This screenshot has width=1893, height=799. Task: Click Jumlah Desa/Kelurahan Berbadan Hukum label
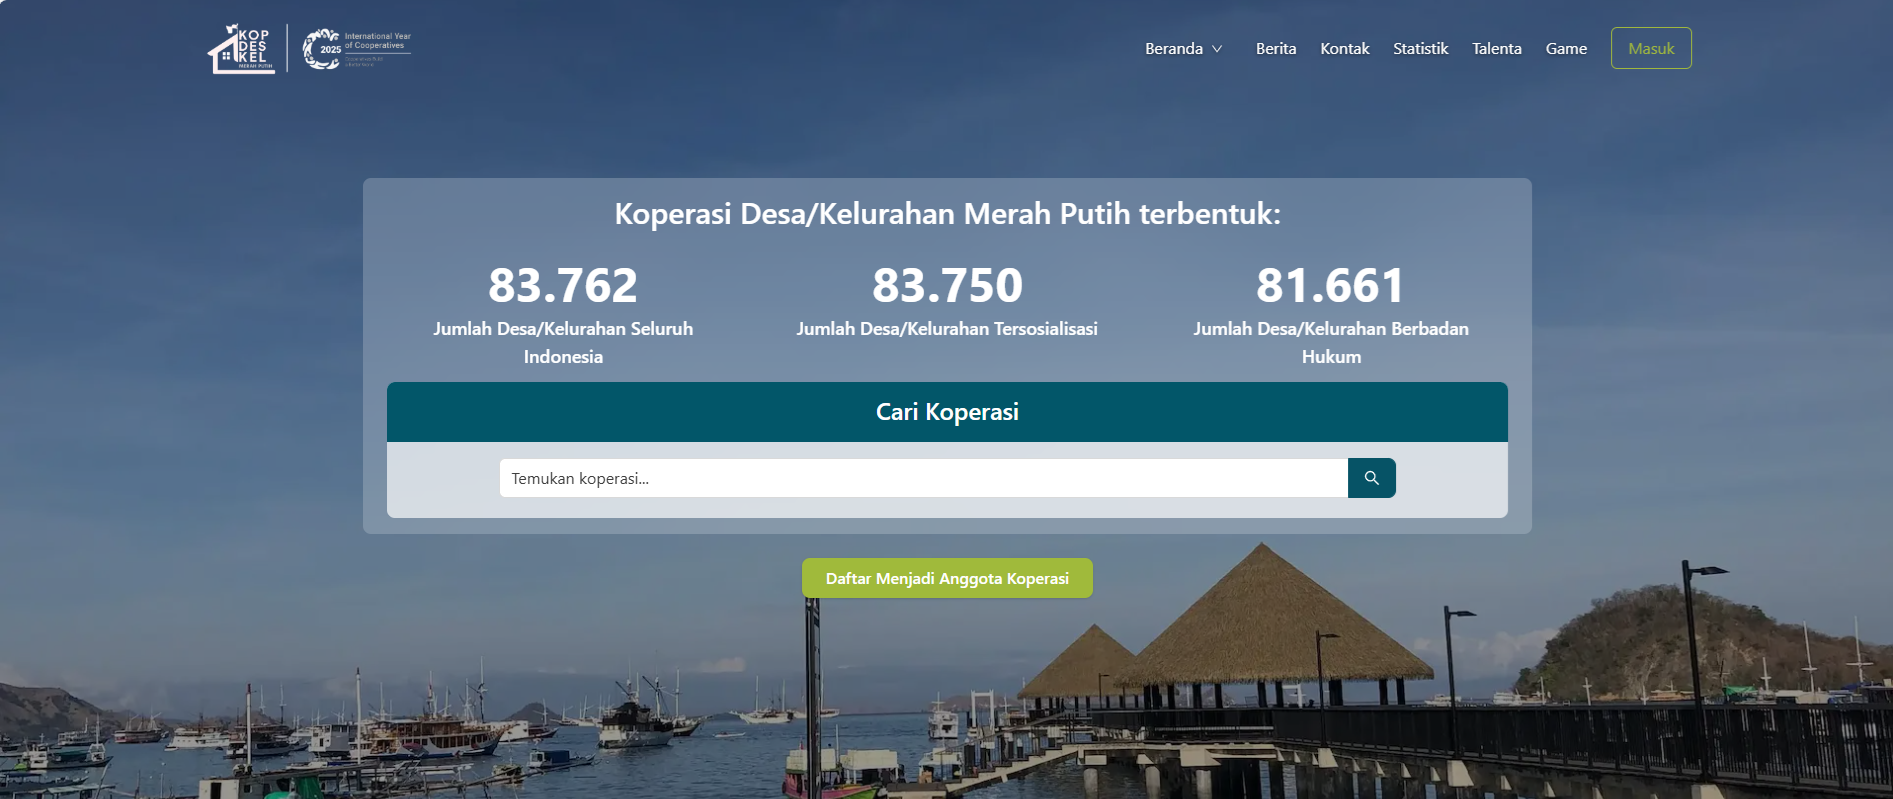click(1331, 343)
